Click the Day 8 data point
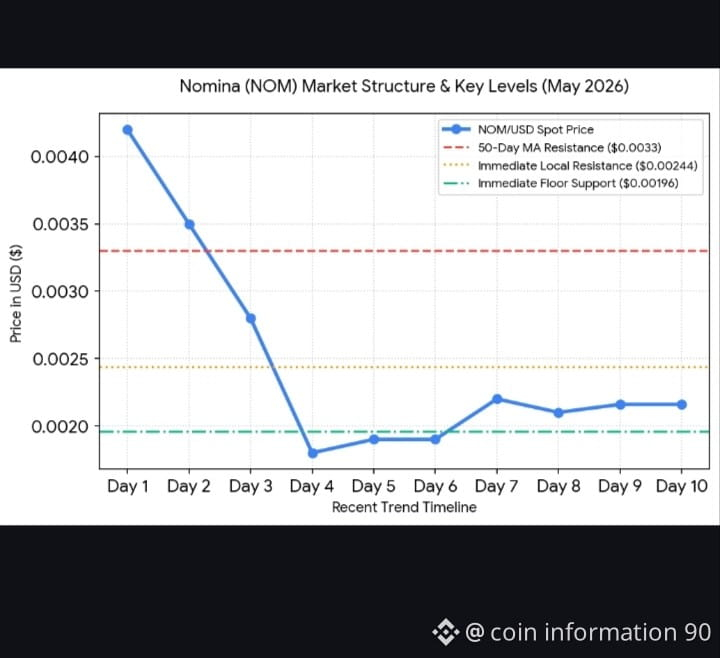This screenshot has height=658, width=720. pyautogui.click(x=558, y=413)
